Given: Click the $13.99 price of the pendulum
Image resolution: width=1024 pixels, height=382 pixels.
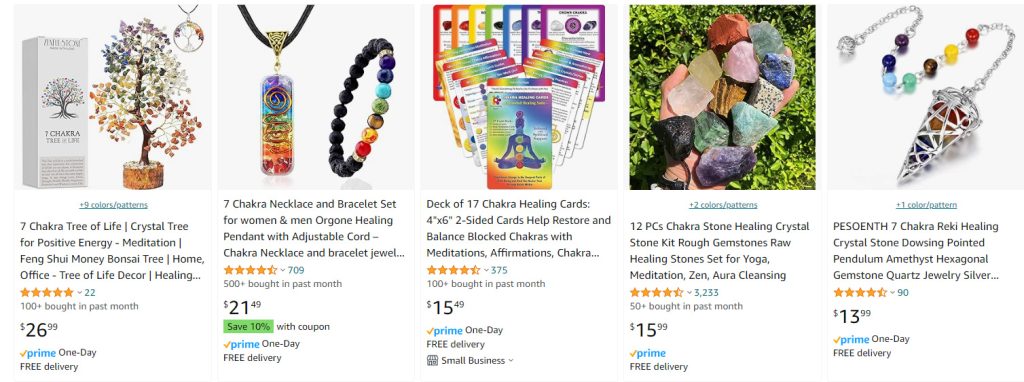Looking at the screenshot, I should pyautogui.click(x=852, y=316).
